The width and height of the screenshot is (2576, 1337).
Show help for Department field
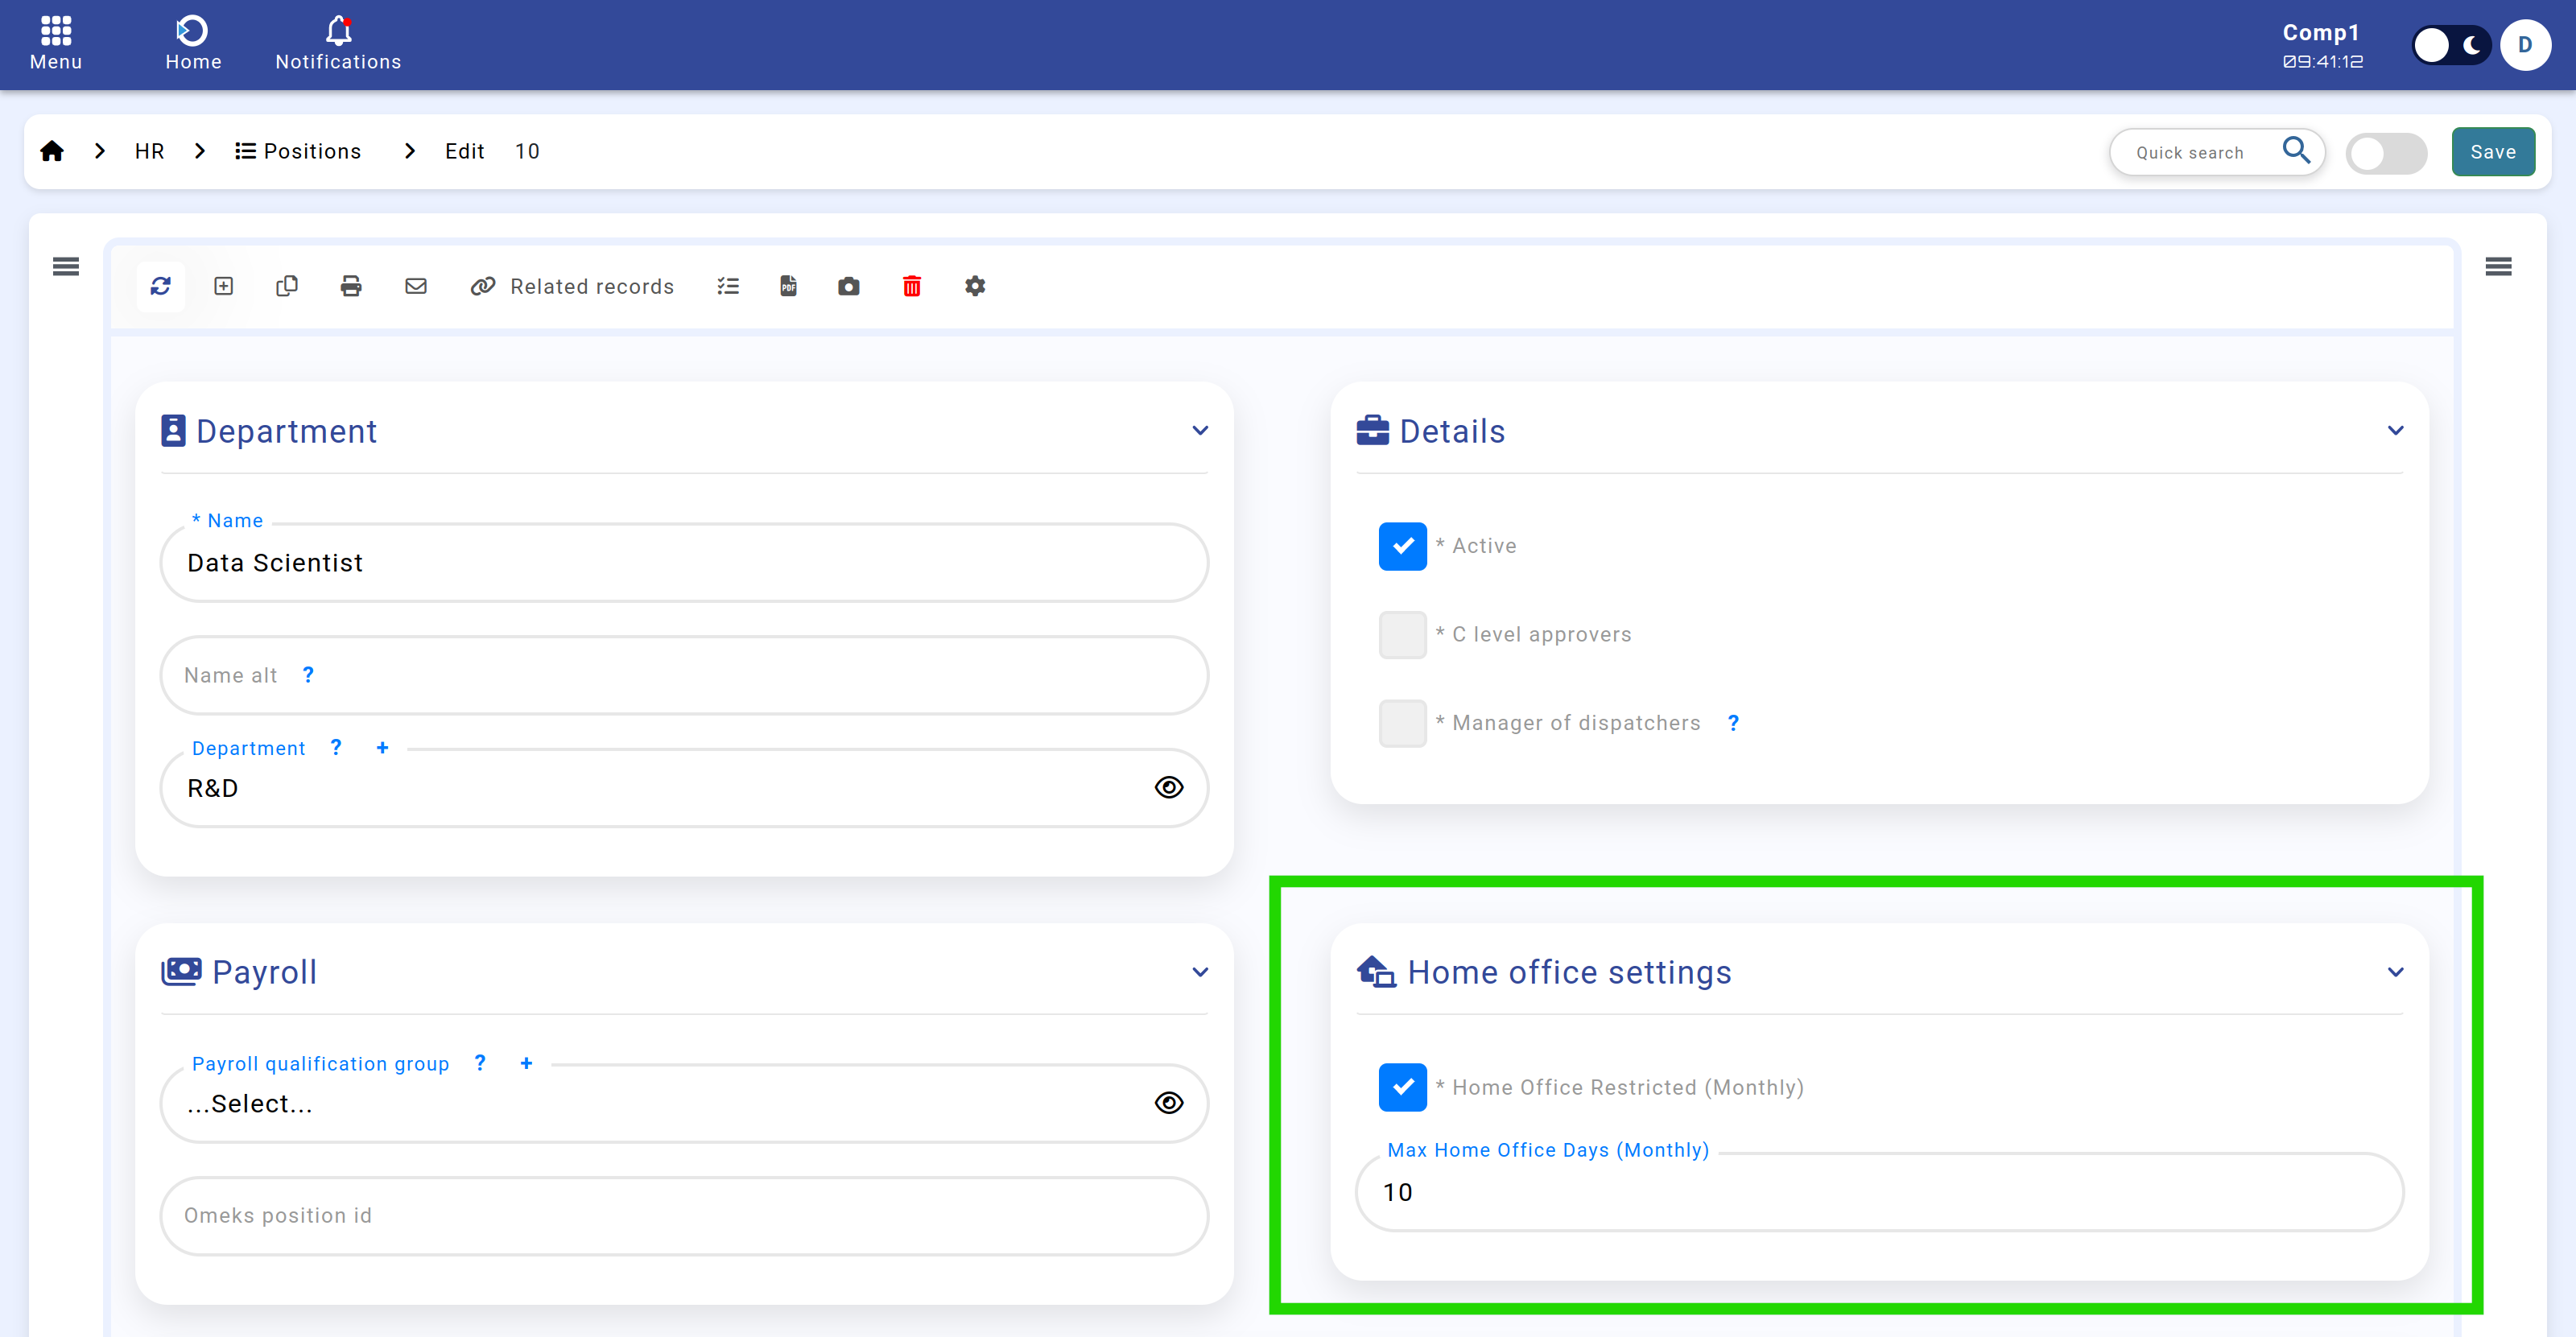click(x=336, y=747)
